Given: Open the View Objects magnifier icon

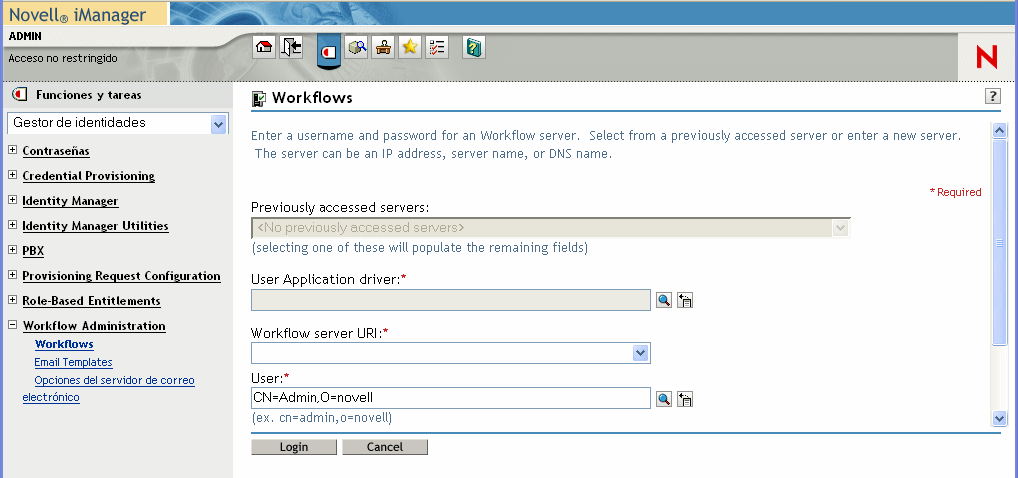Looking at the screenshot, I should 356,47.
